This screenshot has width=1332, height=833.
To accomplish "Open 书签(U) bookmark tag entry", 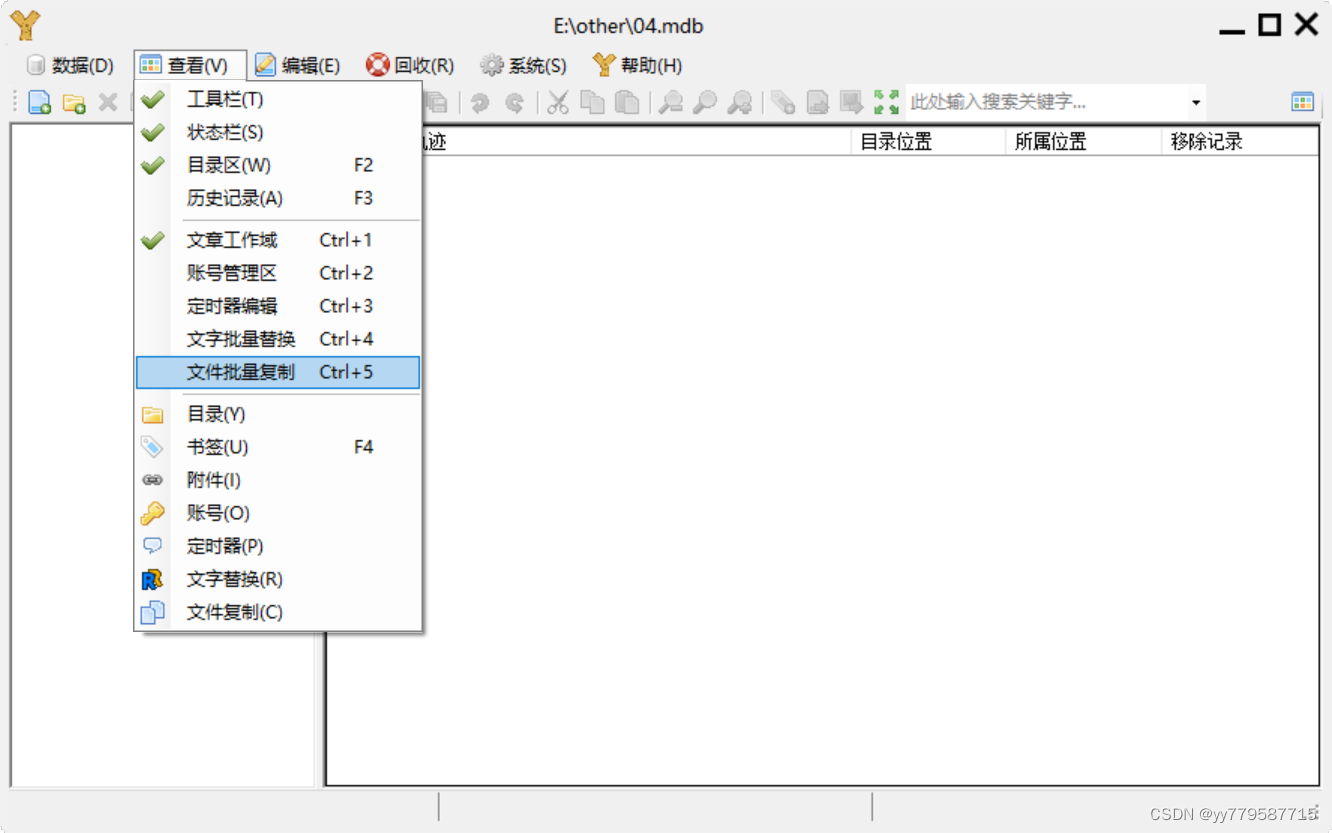I will coord(278,447).
